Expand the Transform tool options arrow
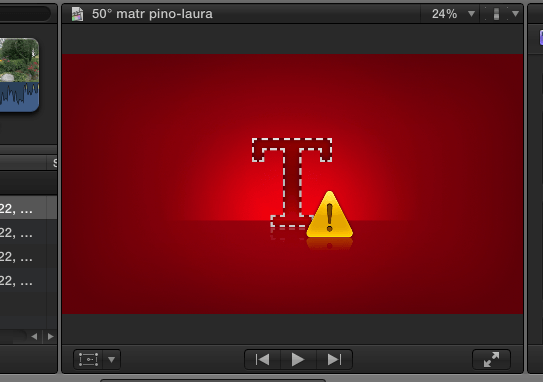 pyautogui.click(x=112, y=359)
